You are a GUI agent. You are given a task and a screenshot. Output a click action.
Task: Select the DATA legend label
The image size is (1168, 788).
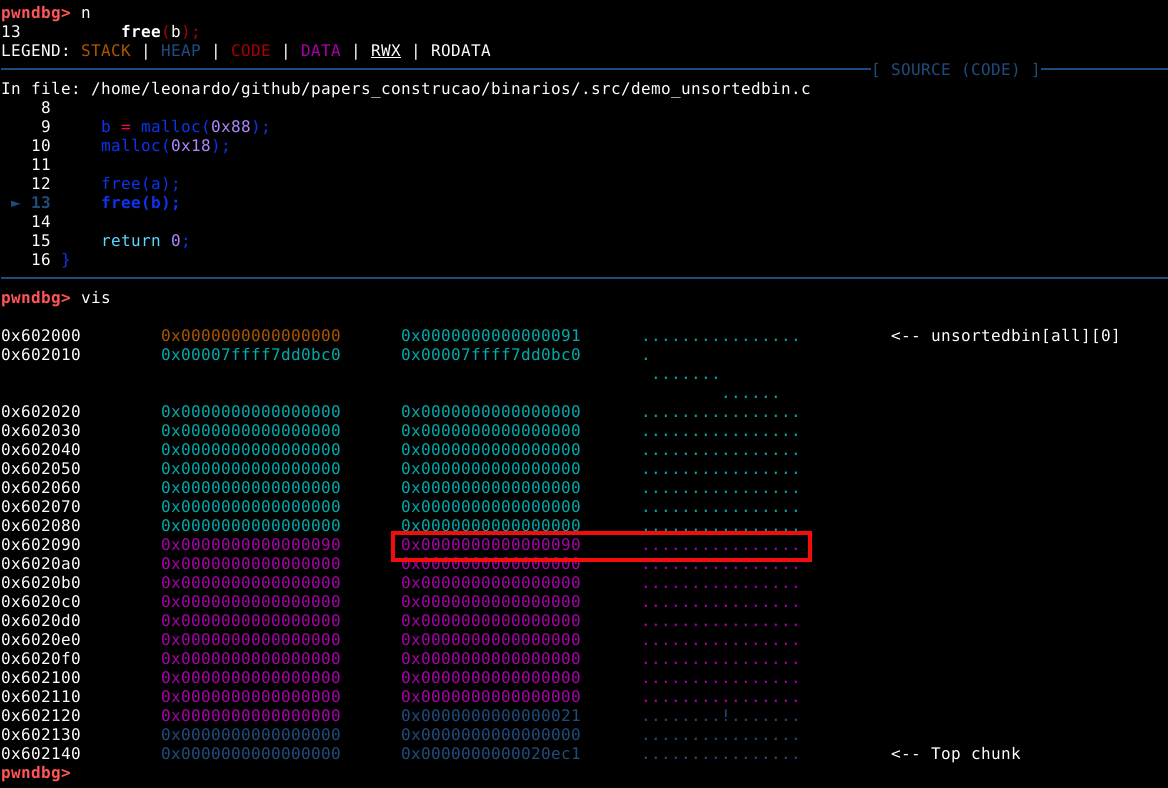[x=320, y=51]
